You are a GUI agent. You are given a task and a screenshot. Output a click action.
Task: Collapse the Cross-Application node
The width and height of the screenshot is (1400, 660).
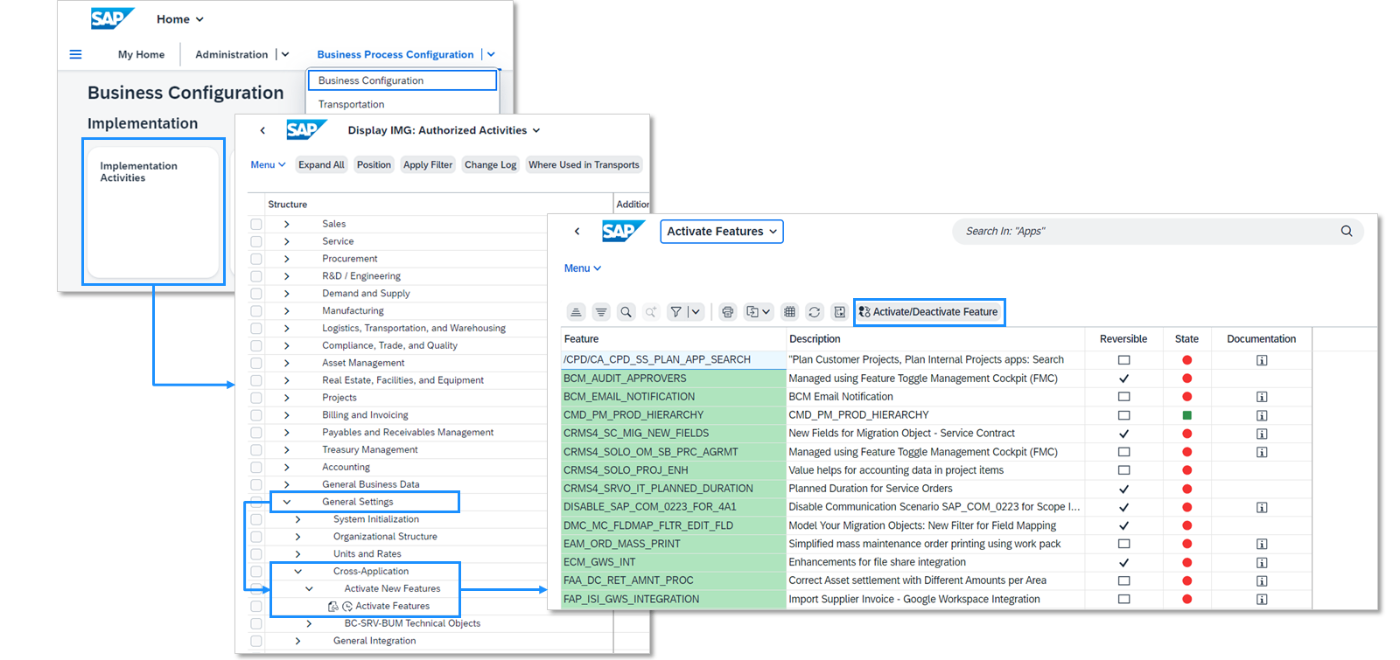point(298,572)
